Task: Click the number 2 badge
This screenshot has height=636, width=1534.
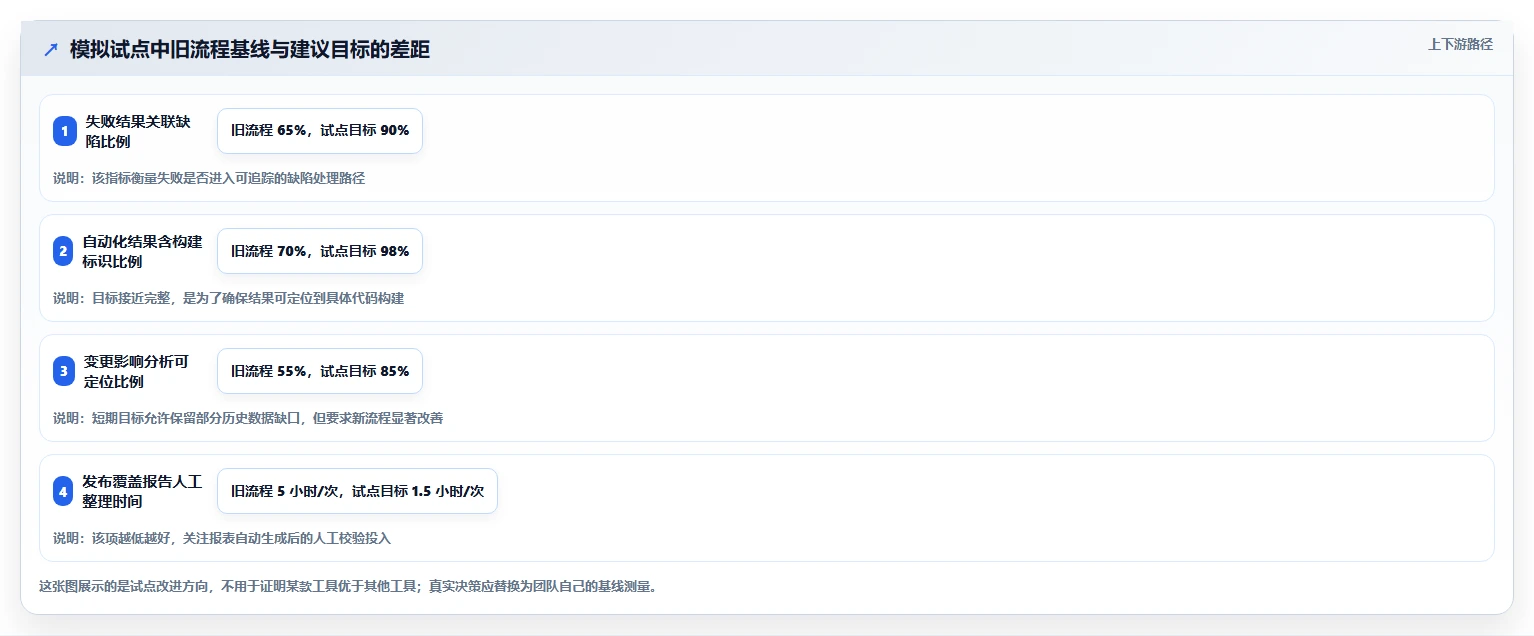Action: [x=65, y=251]
